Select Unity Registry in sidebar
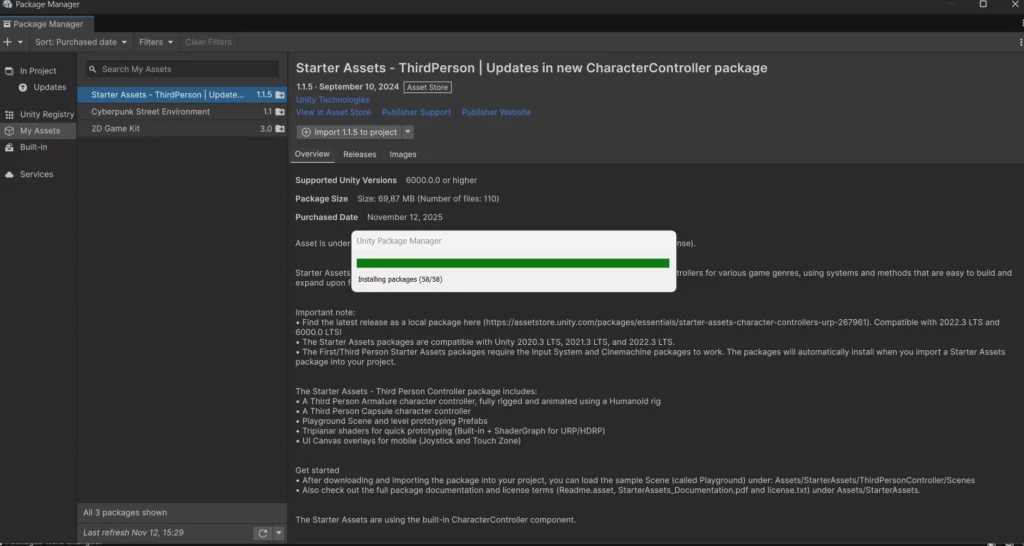 [47, 114]
